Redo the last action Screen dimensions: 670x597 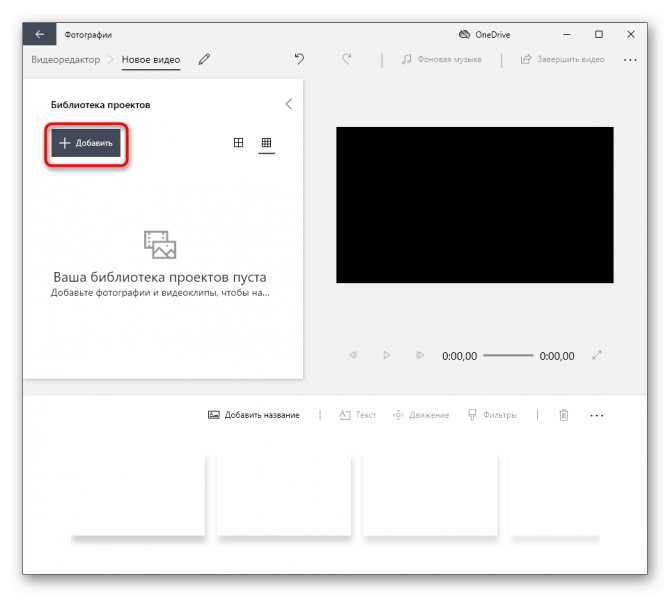point(347,59)
